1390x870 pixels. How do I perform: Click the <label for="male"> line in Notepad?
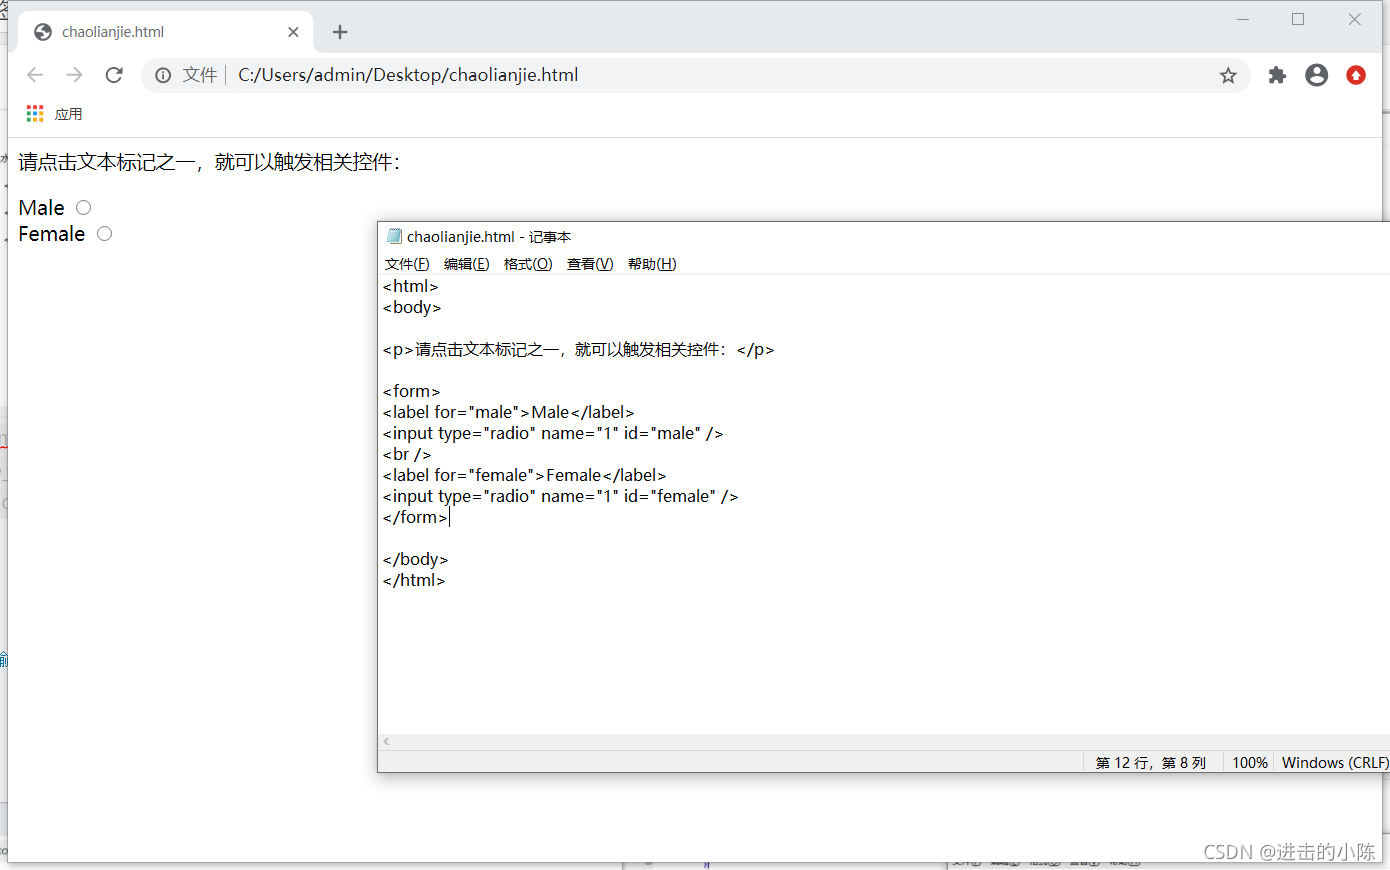coord(508,412)
